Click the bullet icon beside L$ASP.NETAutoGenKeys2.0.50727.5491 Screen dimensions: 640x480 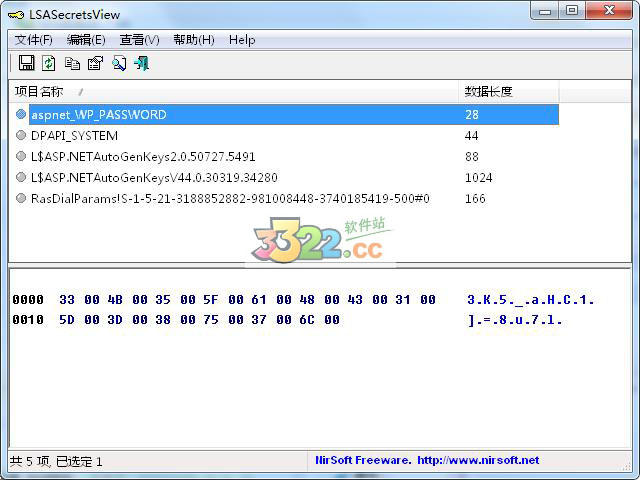click(21, 156)
